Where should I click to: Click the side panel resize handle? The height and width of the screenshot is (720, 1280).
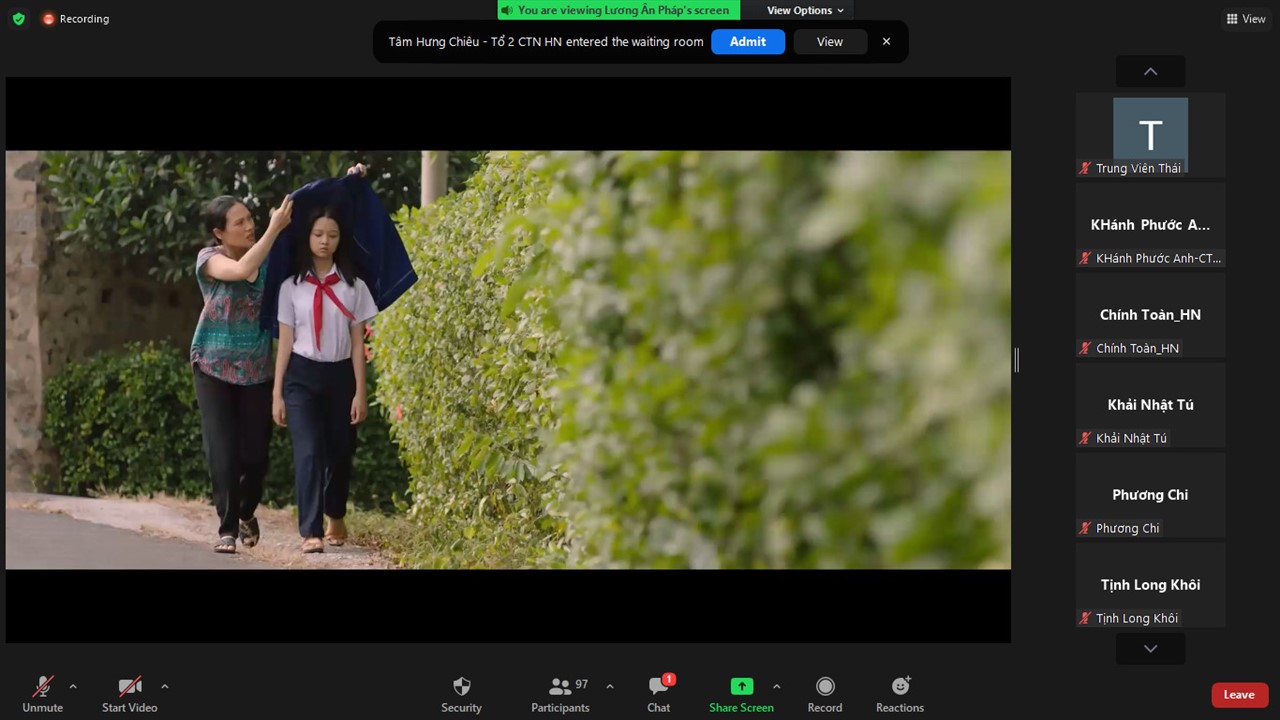click(1016, 360)
